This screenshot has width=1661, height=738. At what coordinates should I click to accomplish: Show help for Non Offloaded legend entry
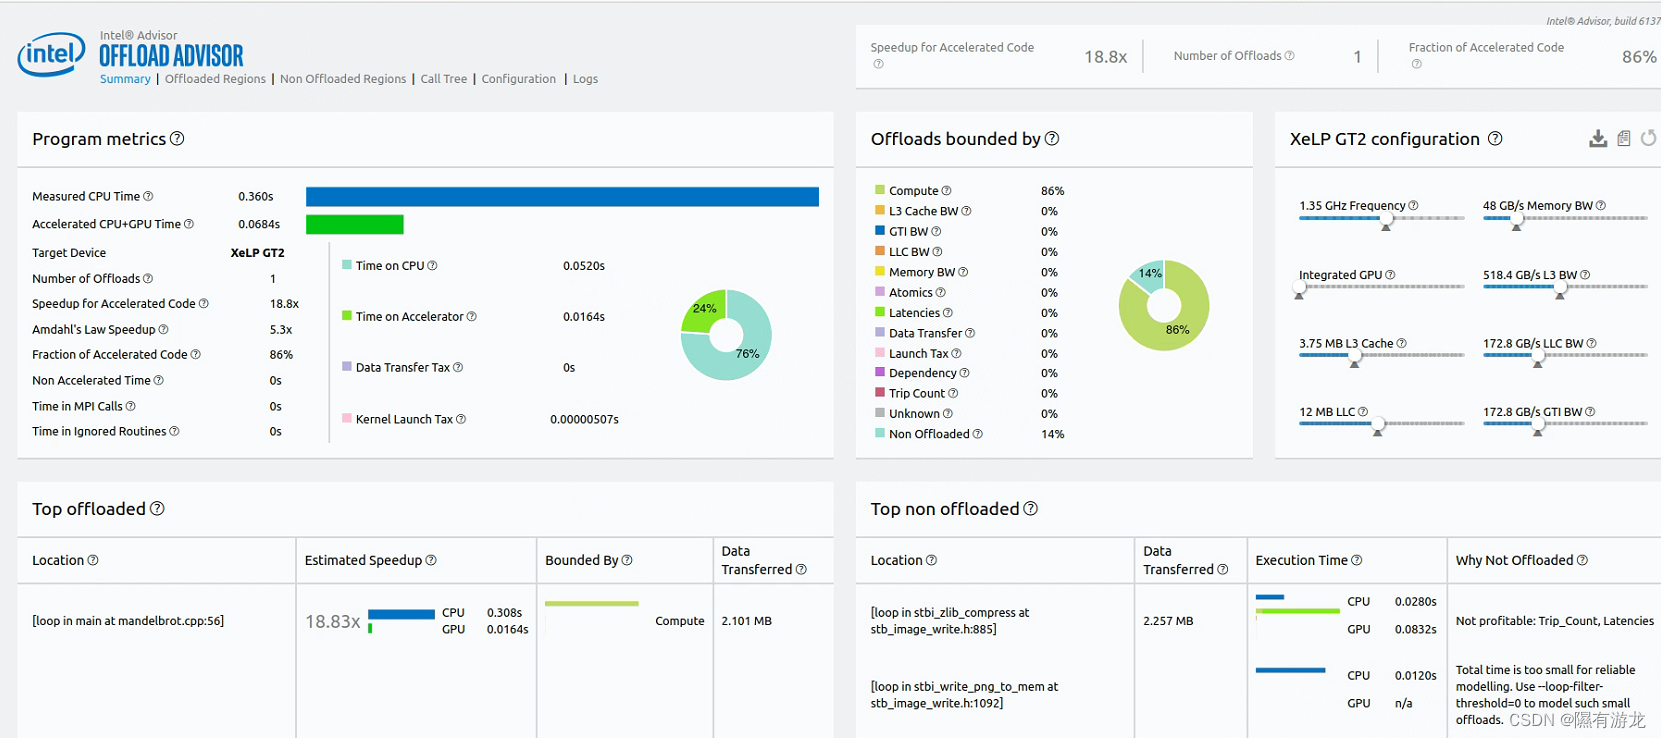point(978,434)
